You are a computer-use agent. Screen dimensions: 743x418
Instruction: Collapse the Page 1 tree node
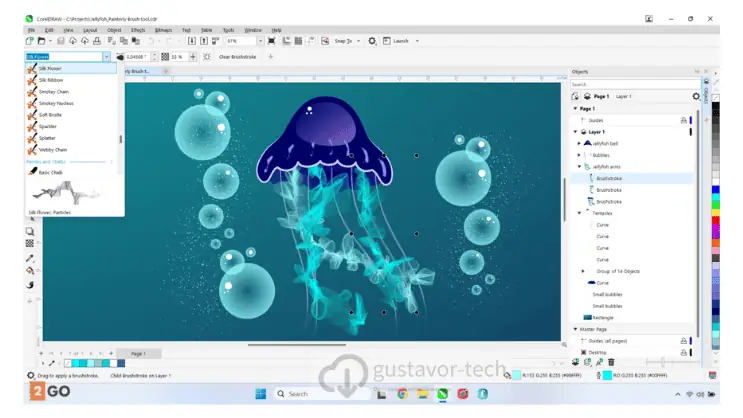[x=575, y=109]
